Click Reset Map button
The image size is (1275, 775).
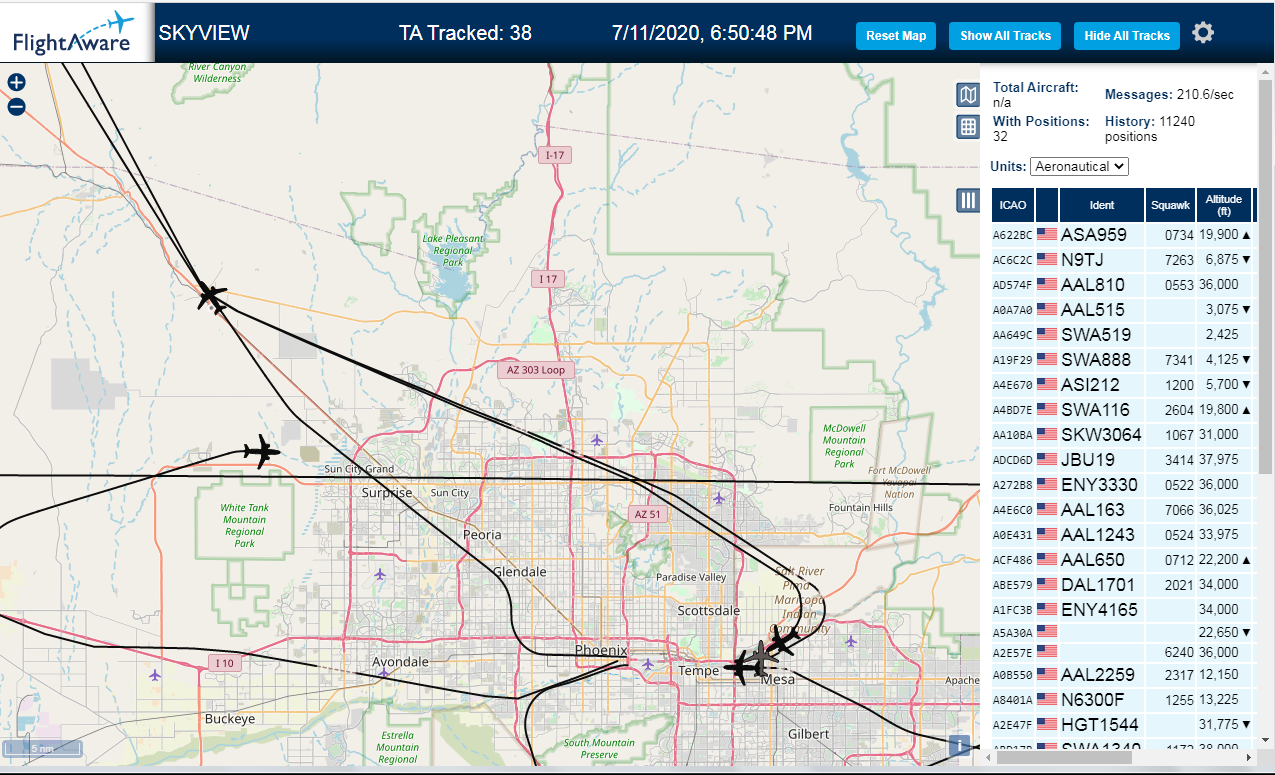coord(896,35)
